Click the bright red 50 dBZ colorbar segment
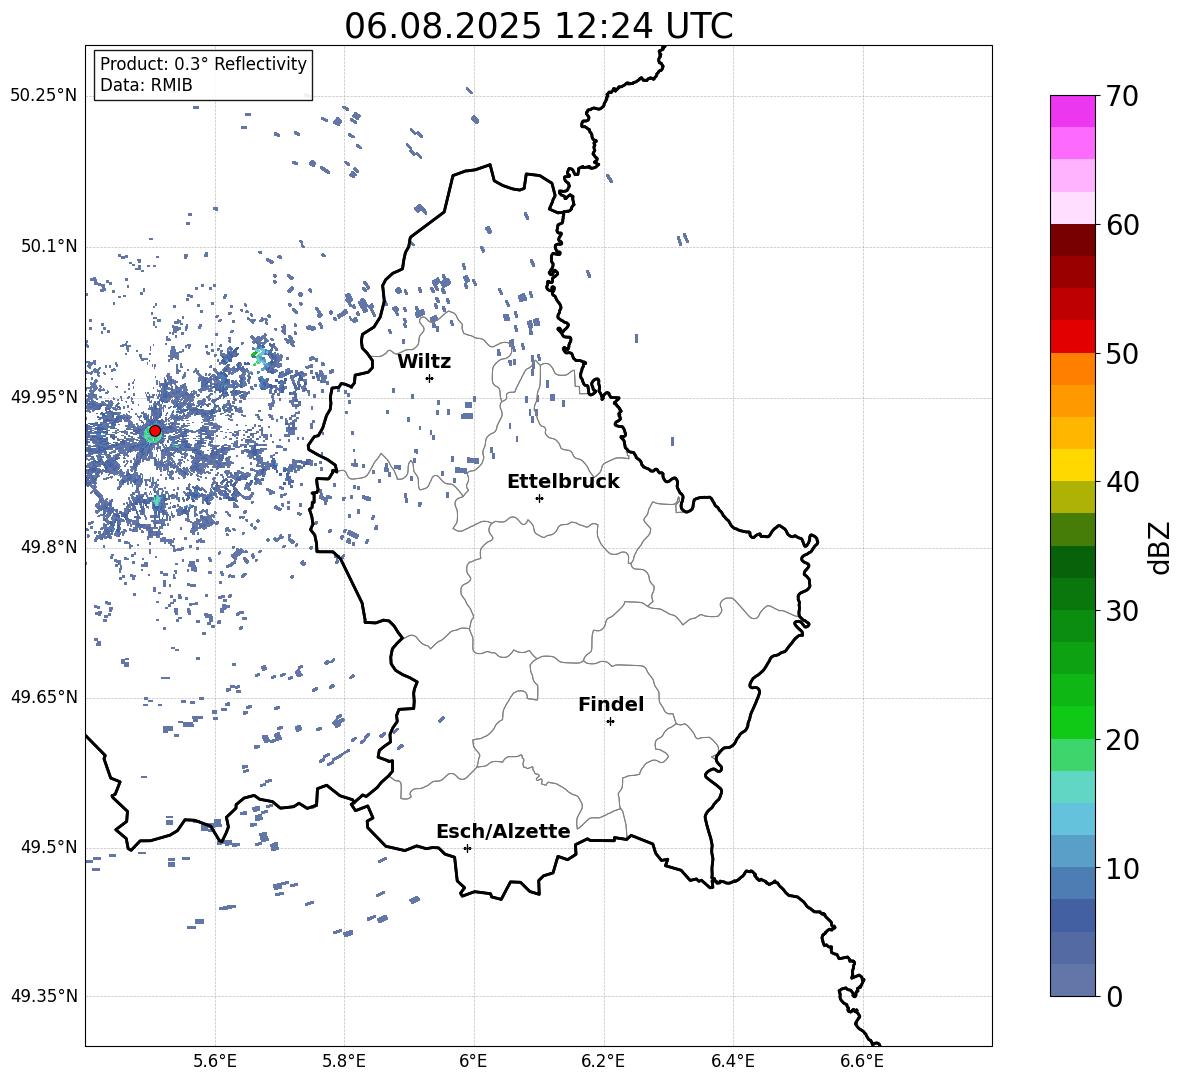1184x1081 pixels. 1073,337
